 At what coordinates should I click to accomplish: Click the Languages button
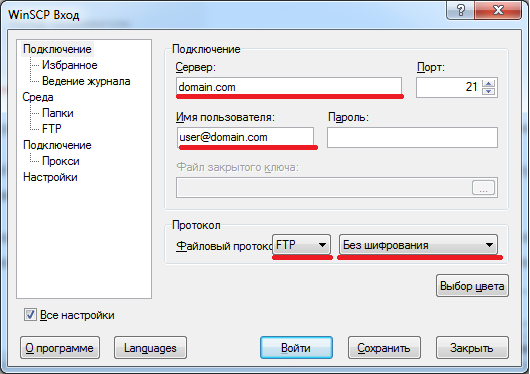tap(150, 348)
